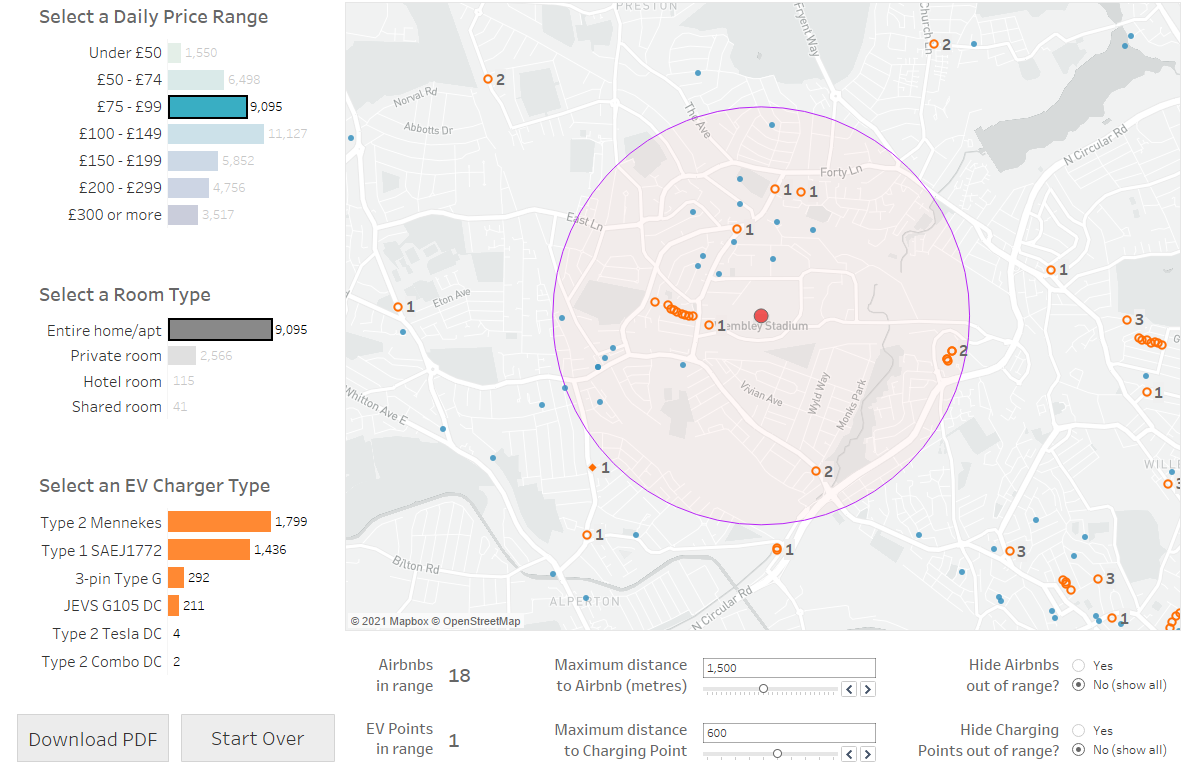This screenshot has width=1183, height=779.
Task: Click the Airbnb distance slider's right arrow
Action: pos(867,689)
